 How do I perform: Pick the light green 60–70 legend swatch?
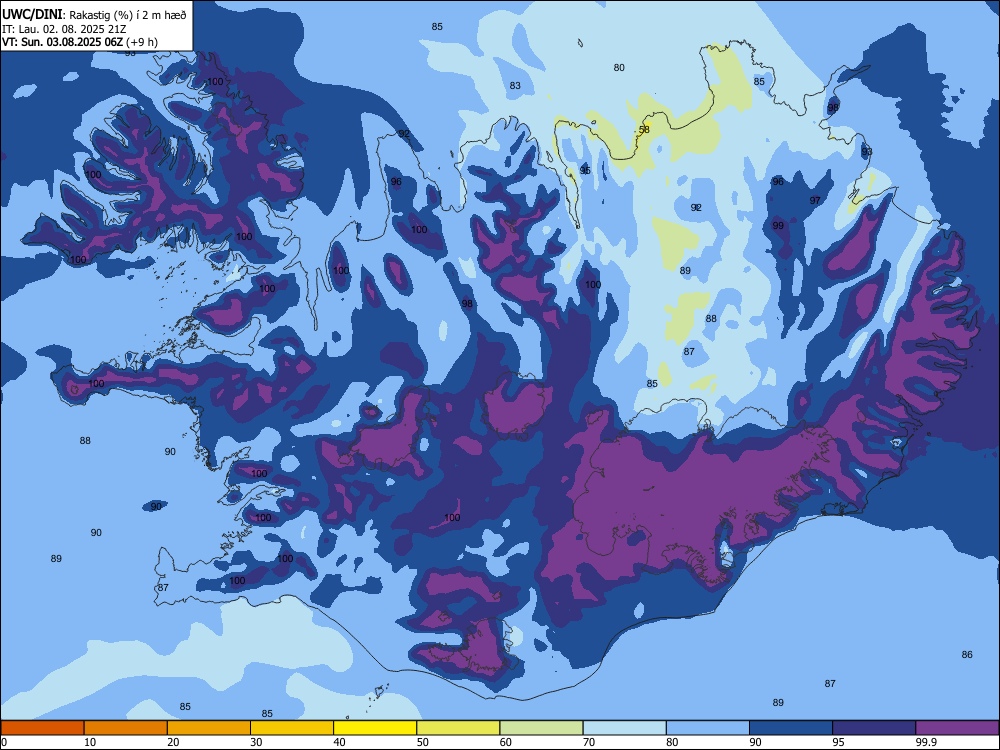pos(541,728)
